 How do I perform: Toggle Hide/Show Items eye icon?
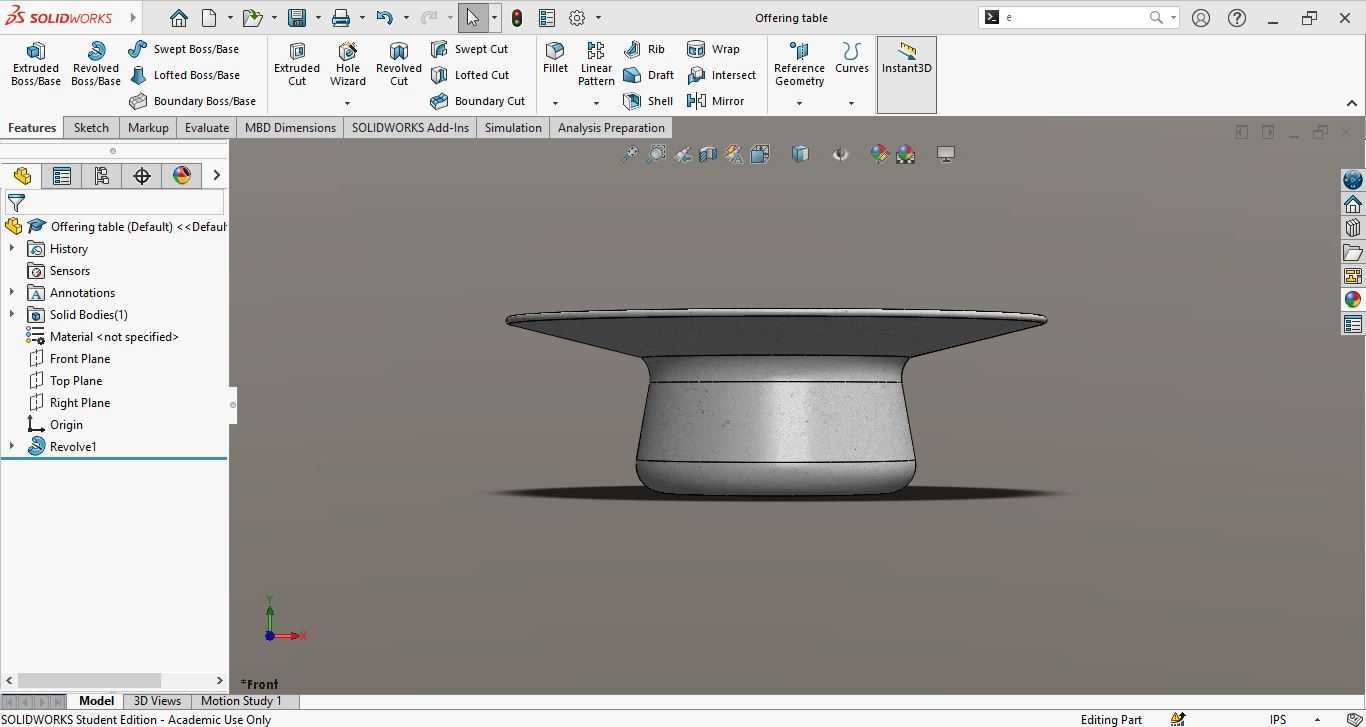click(x=840, y=154)
